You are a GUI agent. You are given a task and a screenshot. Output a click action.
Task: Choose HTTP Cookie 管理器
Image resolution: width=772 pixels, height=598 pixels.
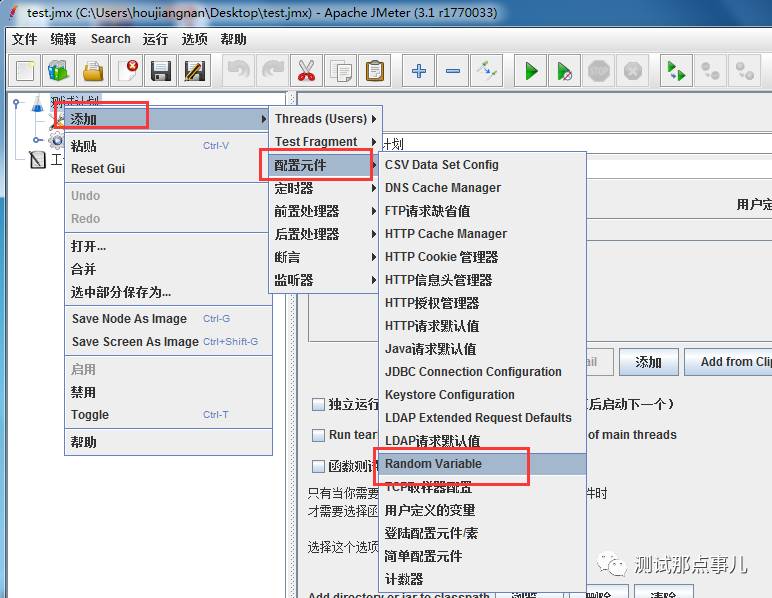[x=482, y=257]
